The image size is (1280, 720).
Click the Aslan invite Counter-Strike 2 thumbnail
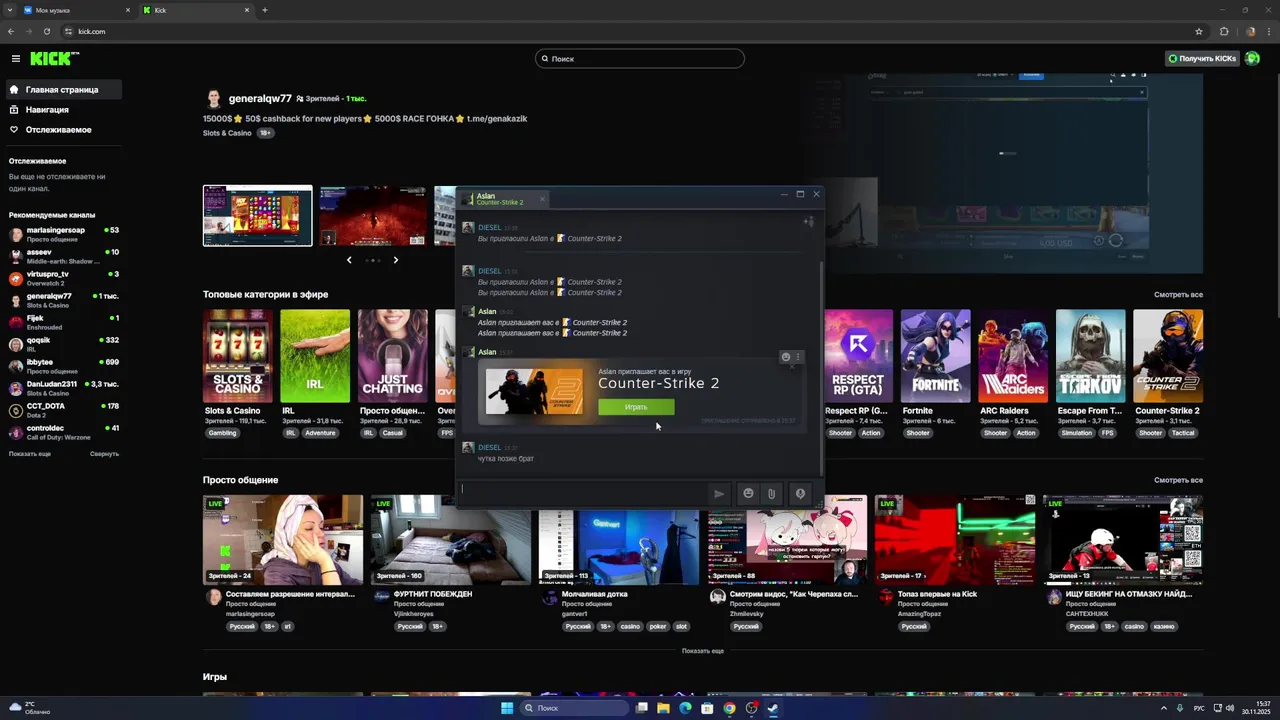[534, 391]
